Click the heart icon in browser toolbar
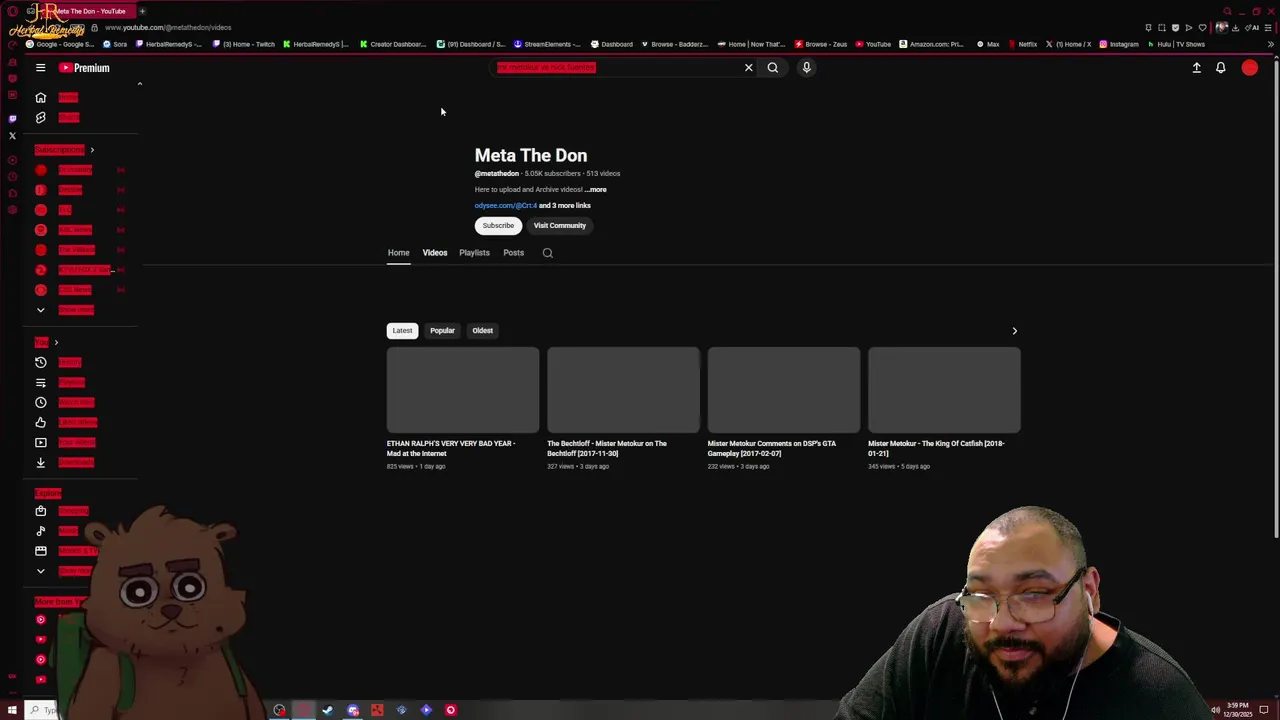The image size is (1280, 720). click(x=1202, y=28)
